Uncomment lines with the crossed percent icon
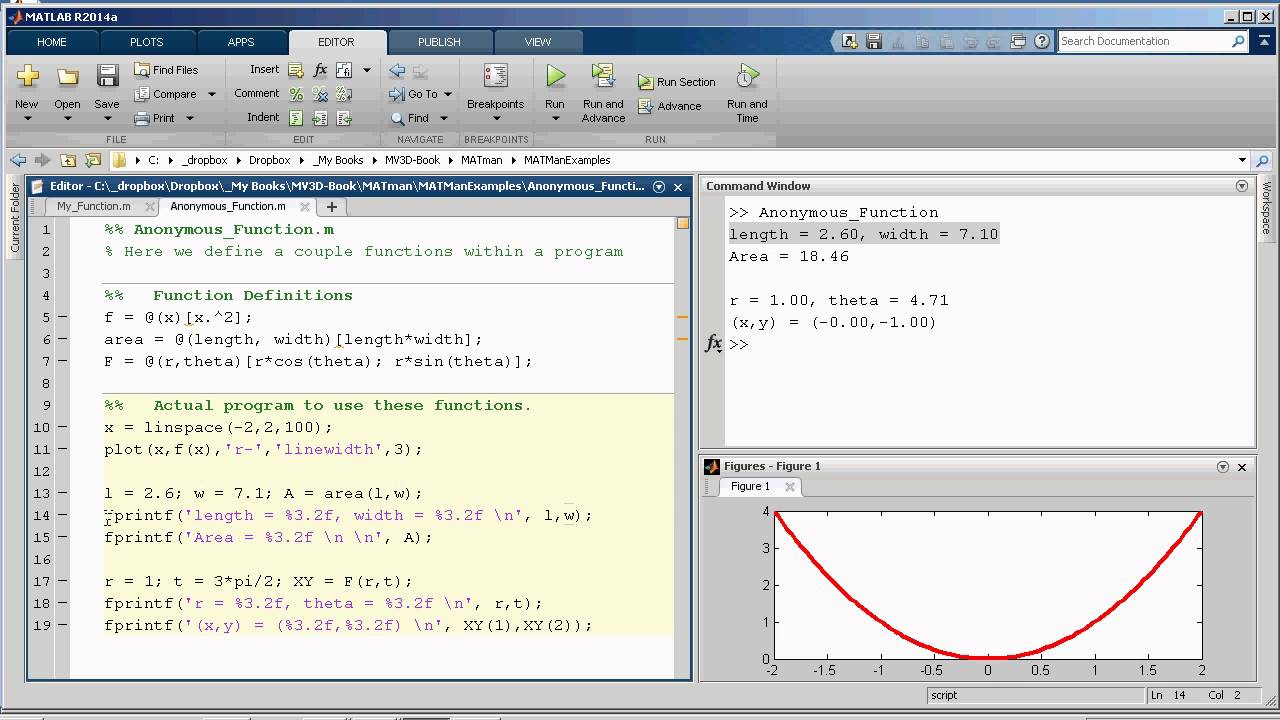This screenshot has height=720, width=1280. pos(320,94)
